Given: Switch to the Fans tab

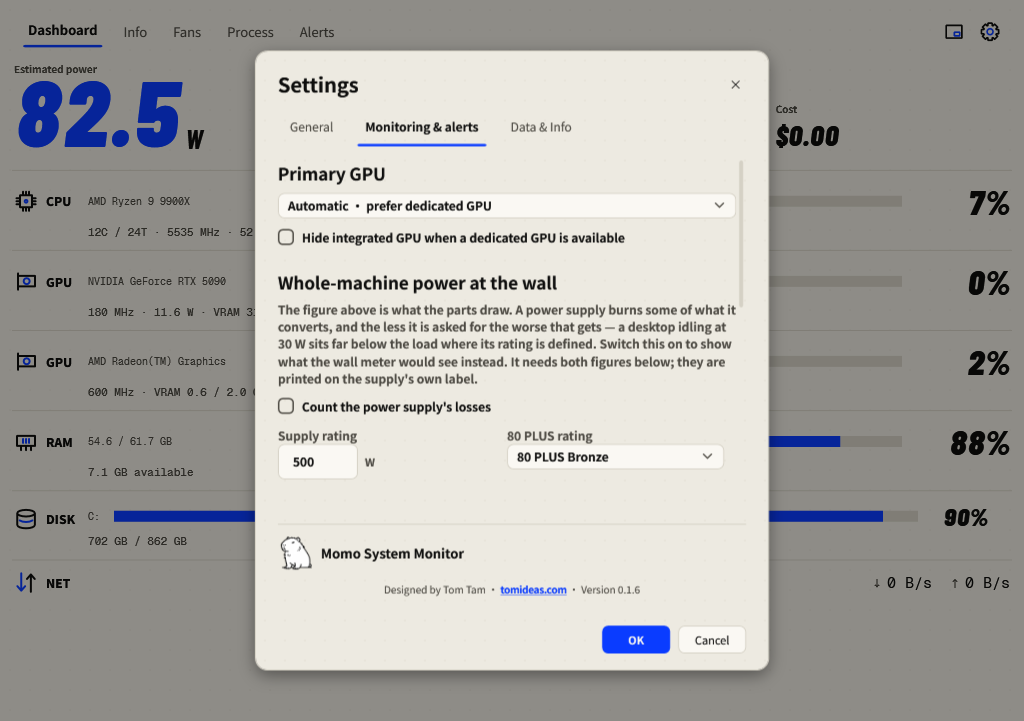Looking at the screenshot, I should 187,32.
